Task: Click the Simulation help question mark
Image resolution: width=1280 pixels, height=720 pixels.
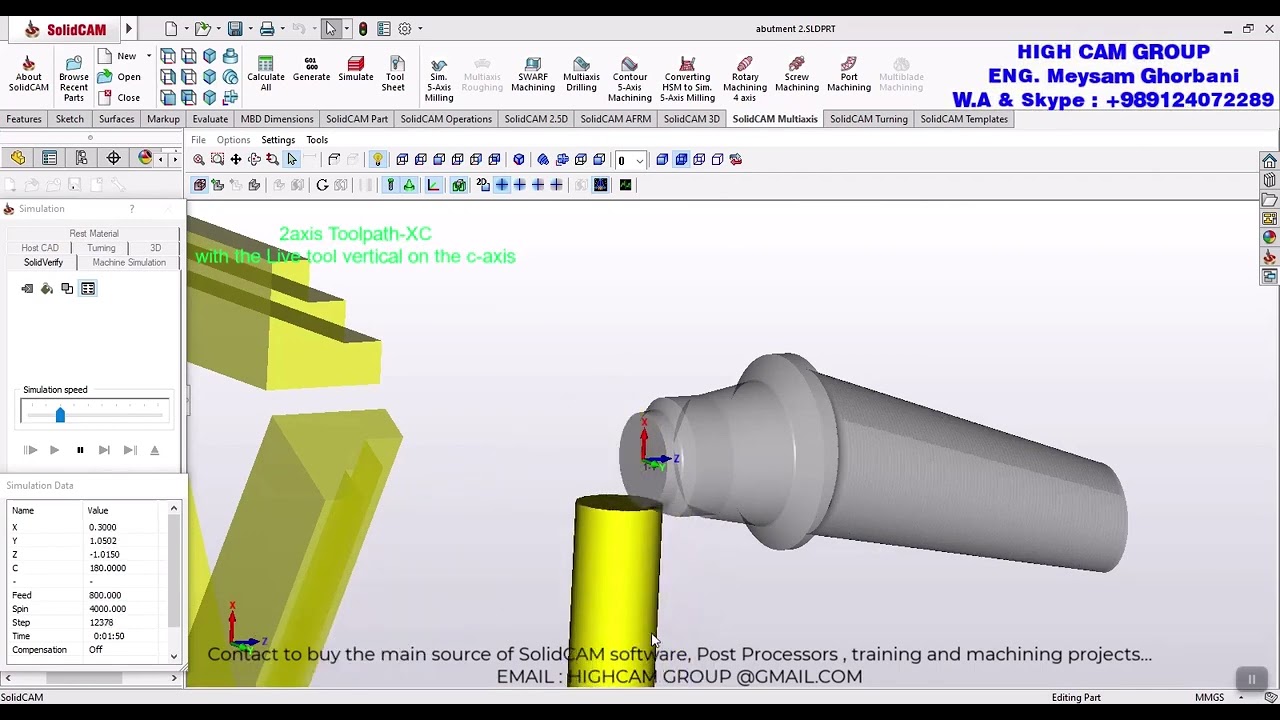Action: click(x=131, y=209)
